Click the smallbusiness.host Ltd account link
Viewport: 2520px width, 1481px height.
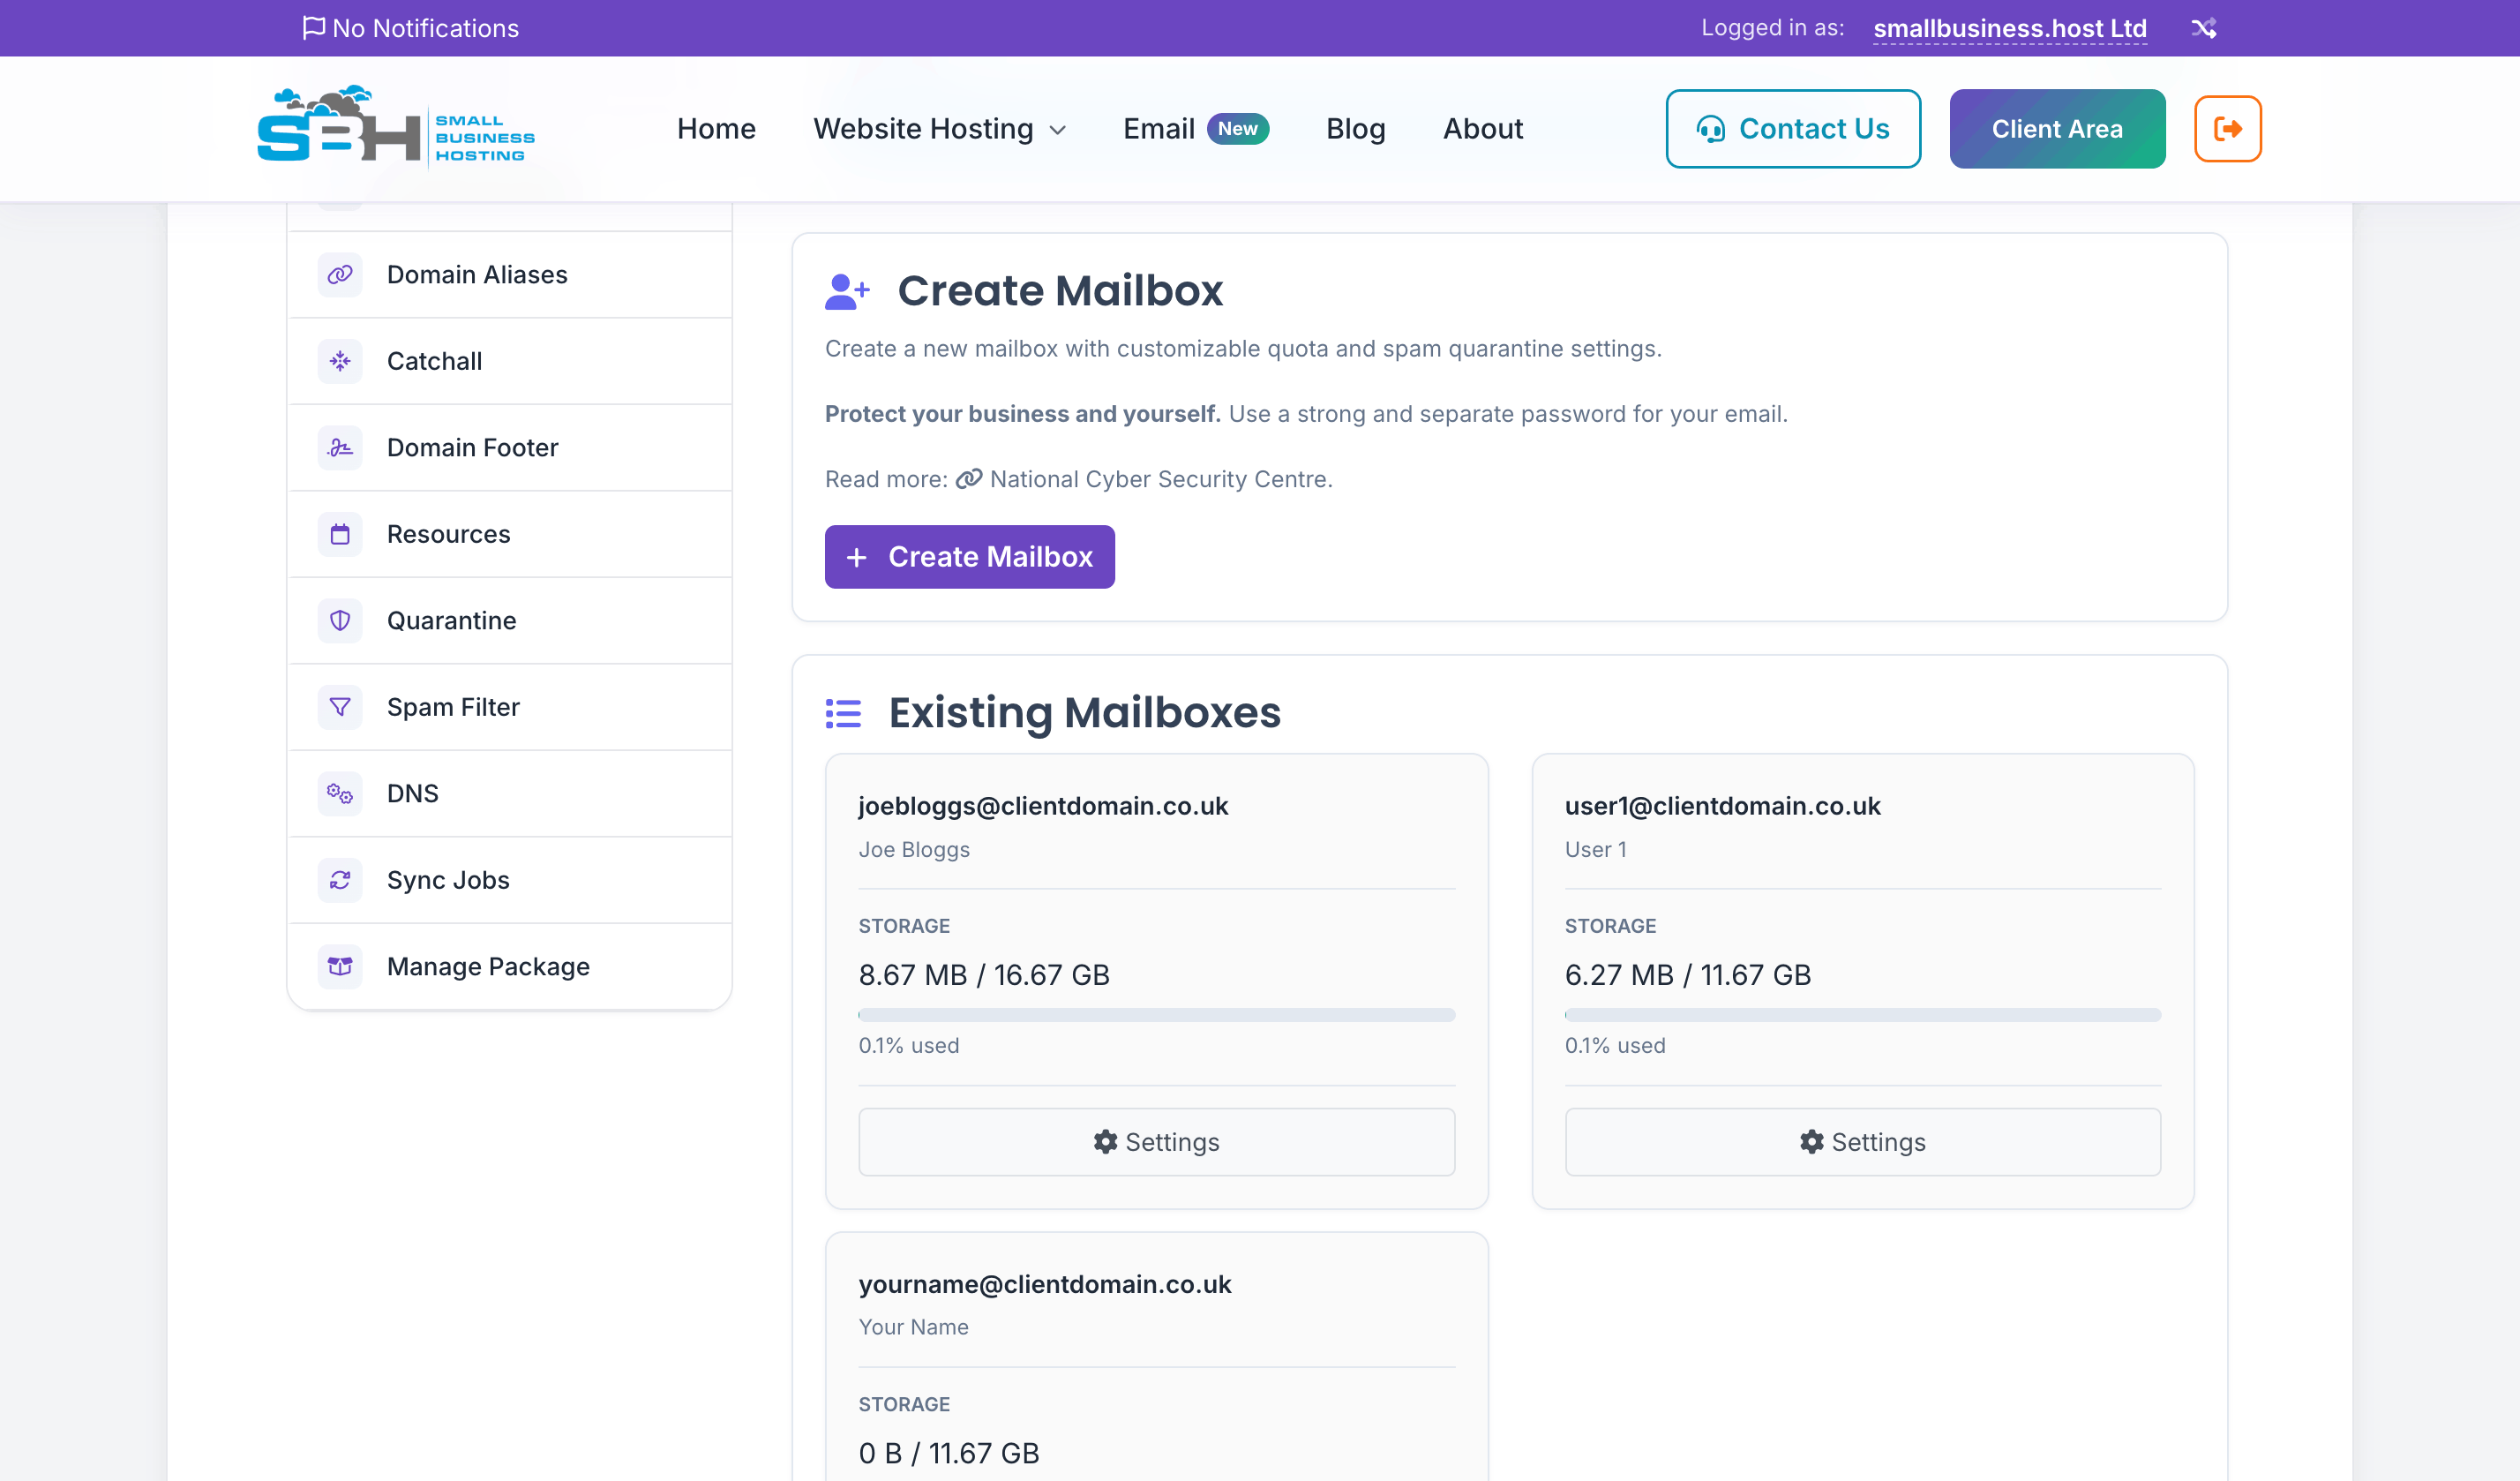[x=2010, y=28]
